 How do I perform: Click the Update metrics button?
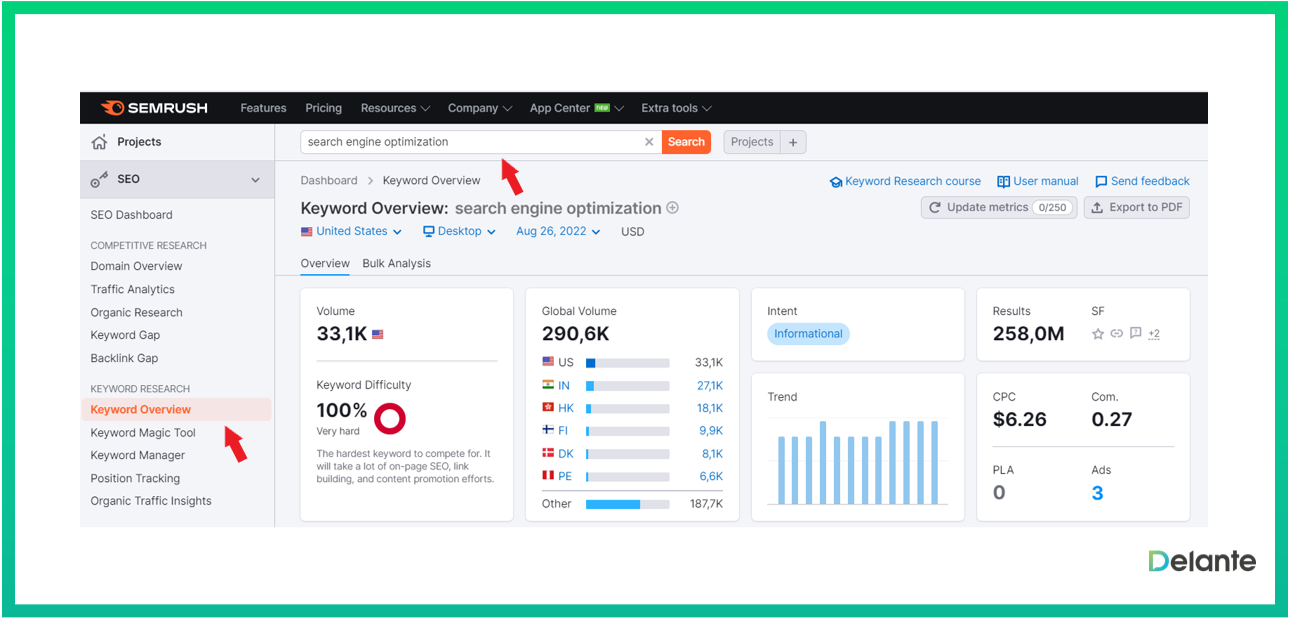pos(999,207)
